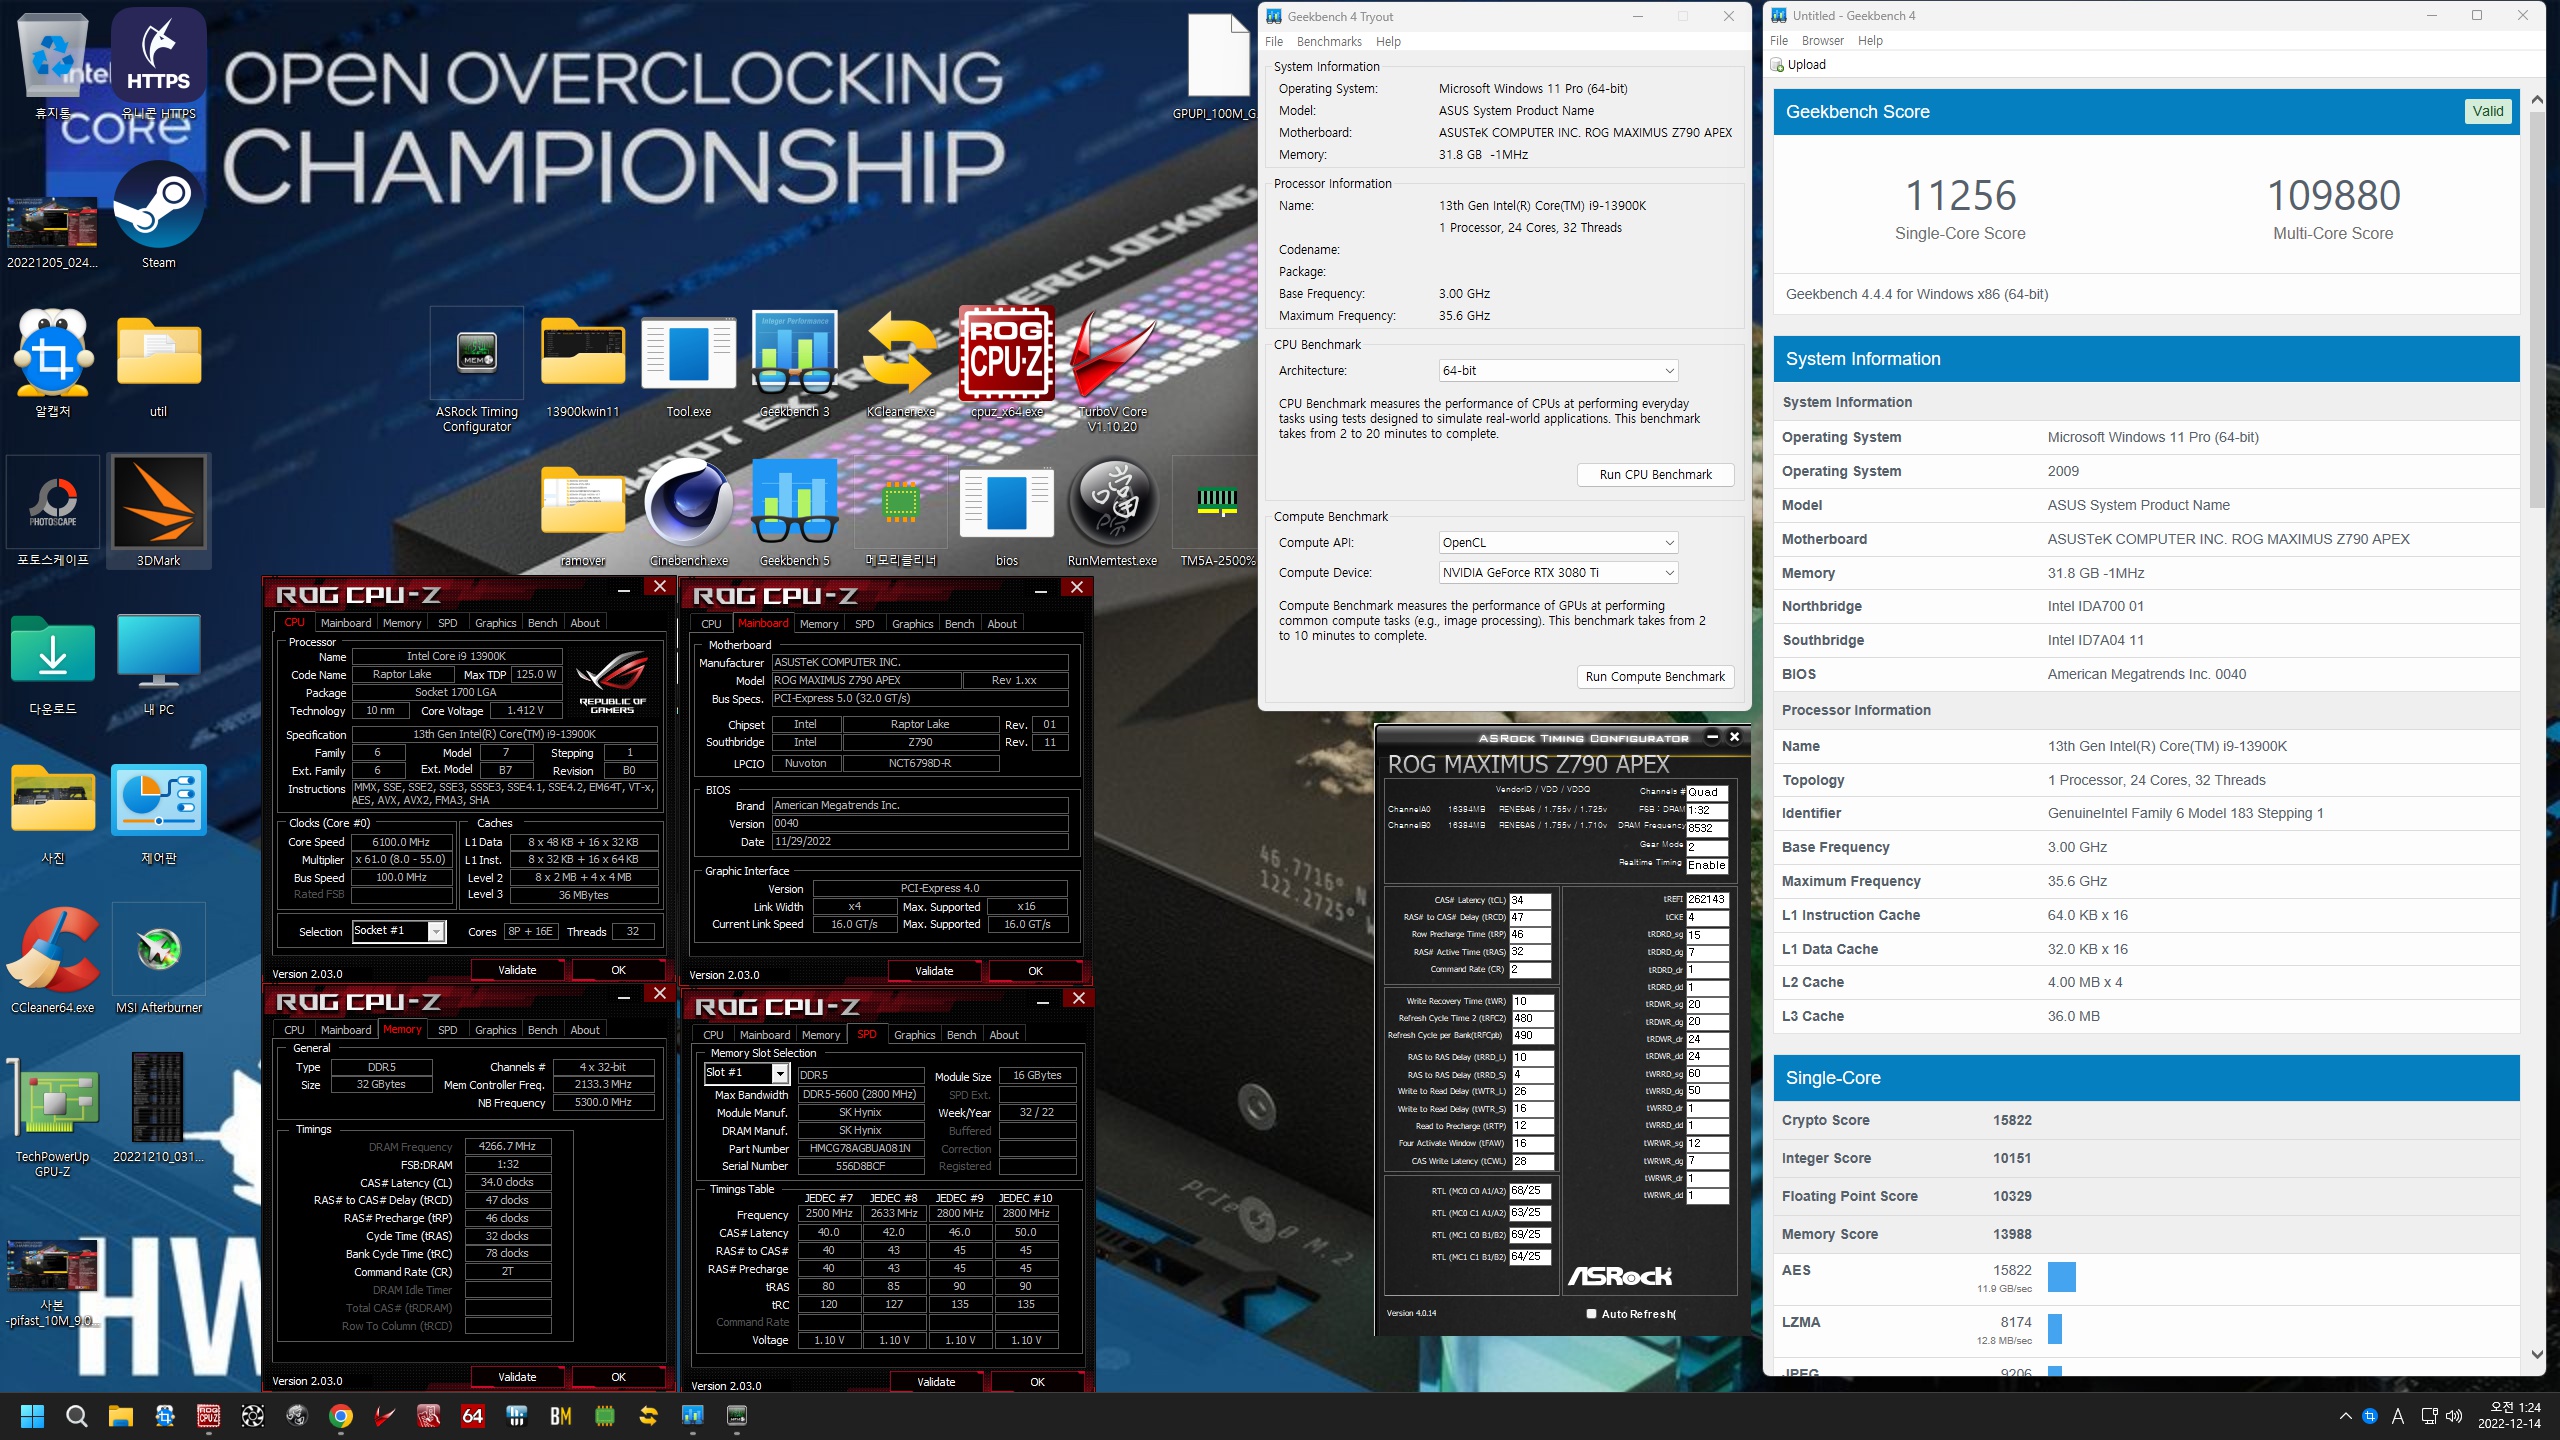The image size is (2560, 1440).
Task: Click Validate in the CPU-Z CPU tab window
Action: [517, 970]
